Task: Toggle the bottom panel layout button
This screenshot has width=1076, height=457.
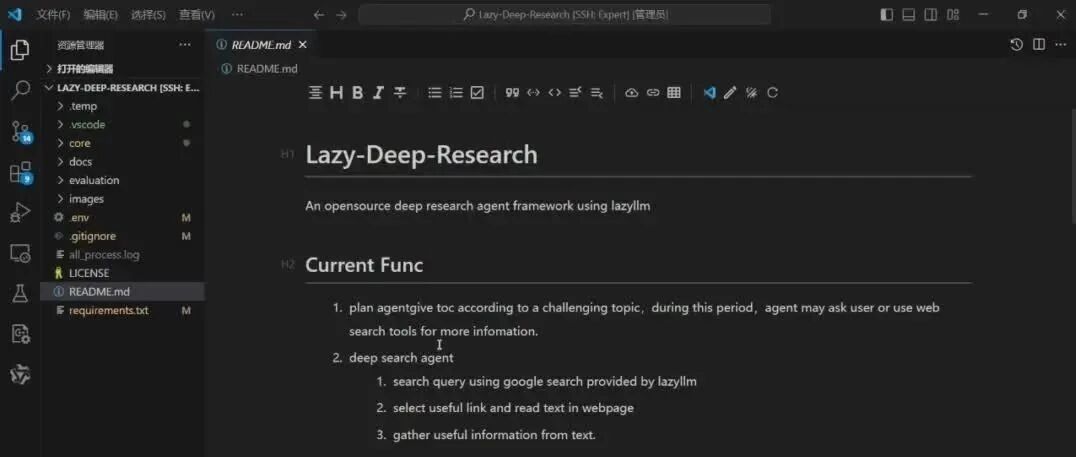Action: tap(909, 14)
